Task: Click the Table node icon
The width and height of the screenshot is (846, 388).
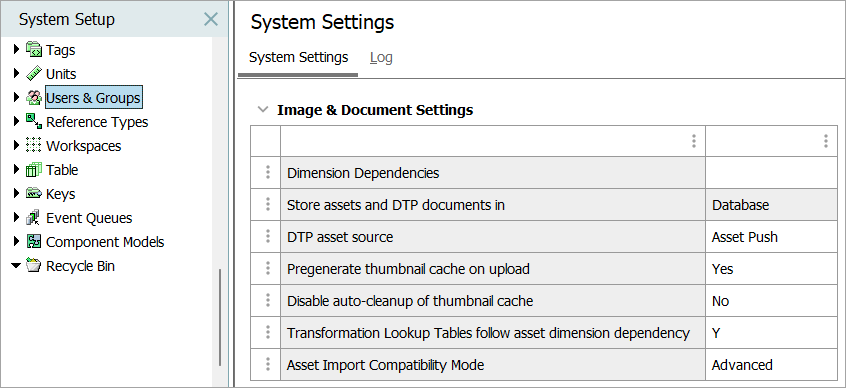Action: point(33,169)
